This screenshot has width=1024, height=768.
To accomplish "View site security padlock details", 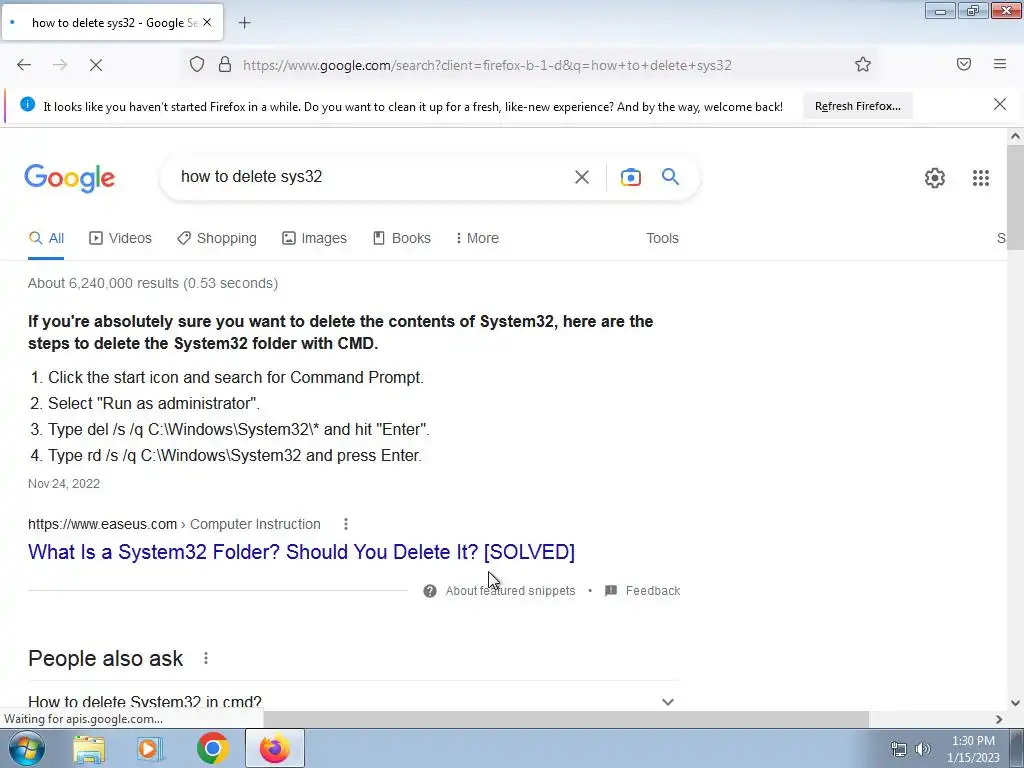I will pos(225,65).
